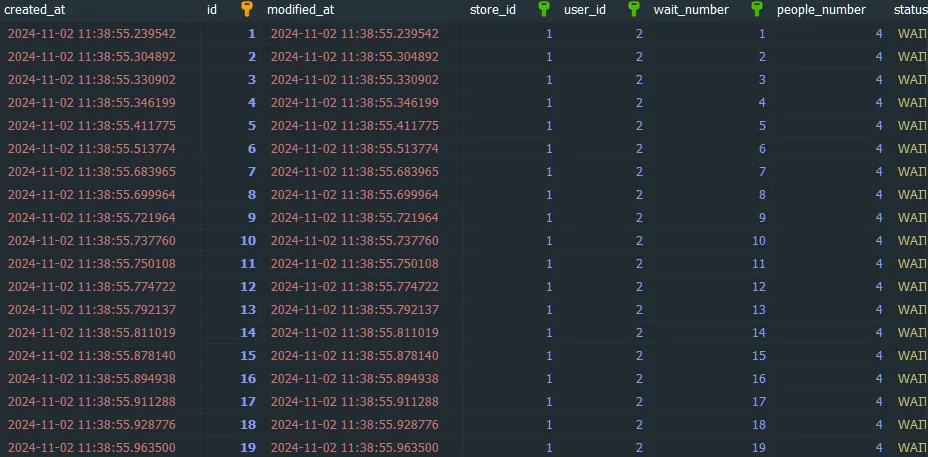Image resolution: width=928 pixels, height=457 pixels.
Task: Select created_at cell 11:38:55.513774
Action: 92,149
